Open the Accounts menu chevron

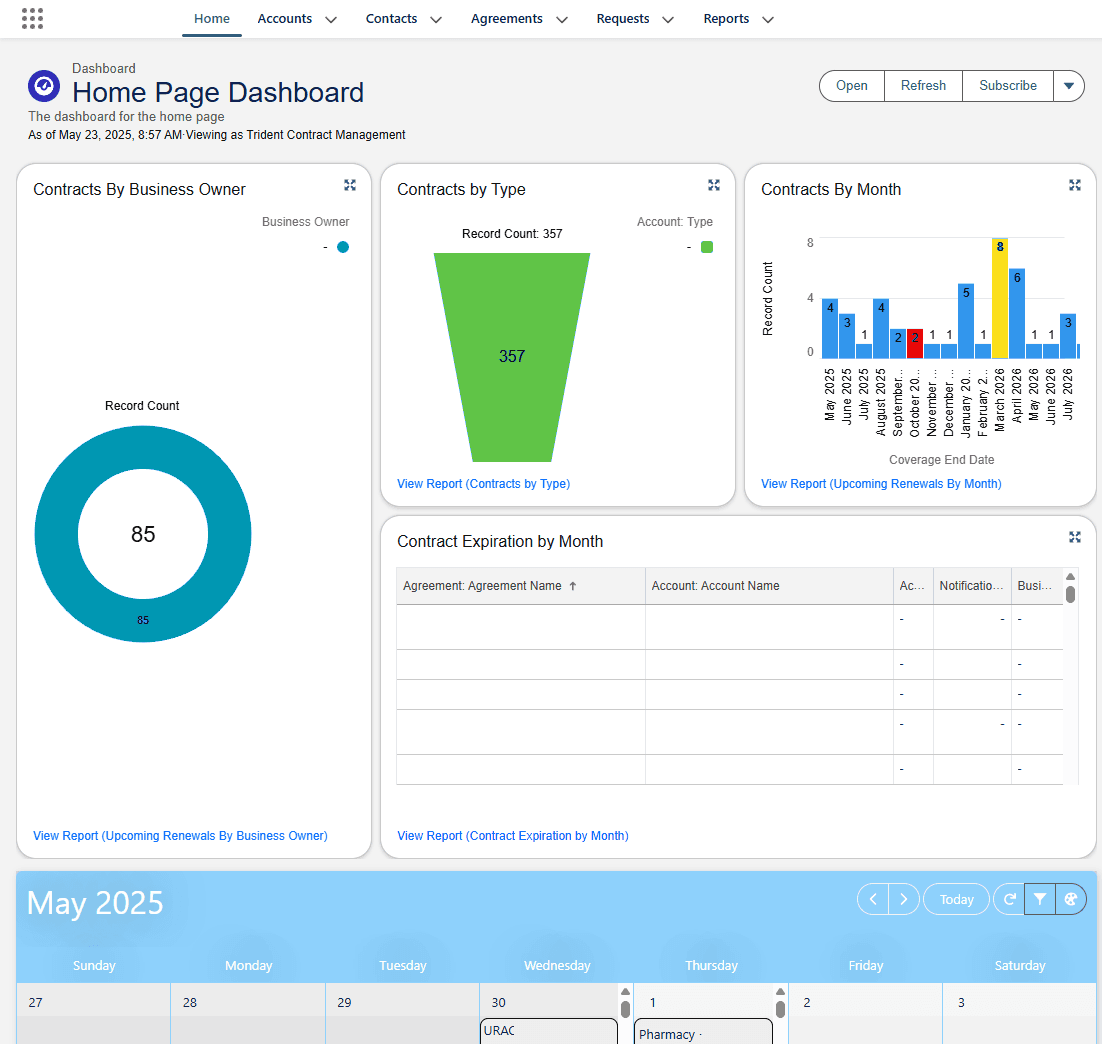[x=330, y=20]
